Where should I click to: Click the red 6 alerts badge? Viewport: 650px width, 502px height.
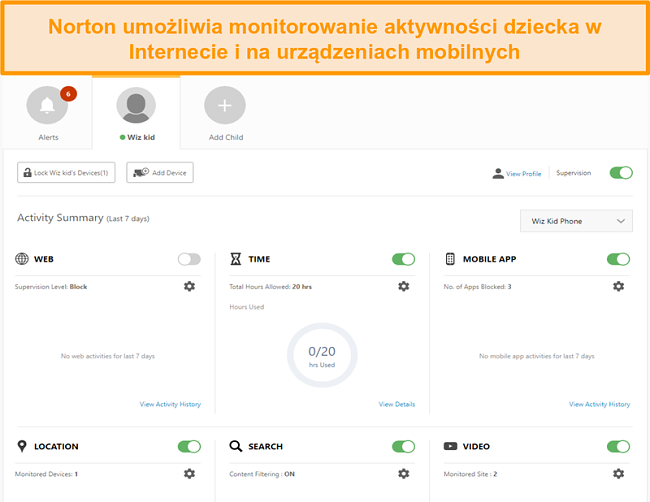point(68,94)
